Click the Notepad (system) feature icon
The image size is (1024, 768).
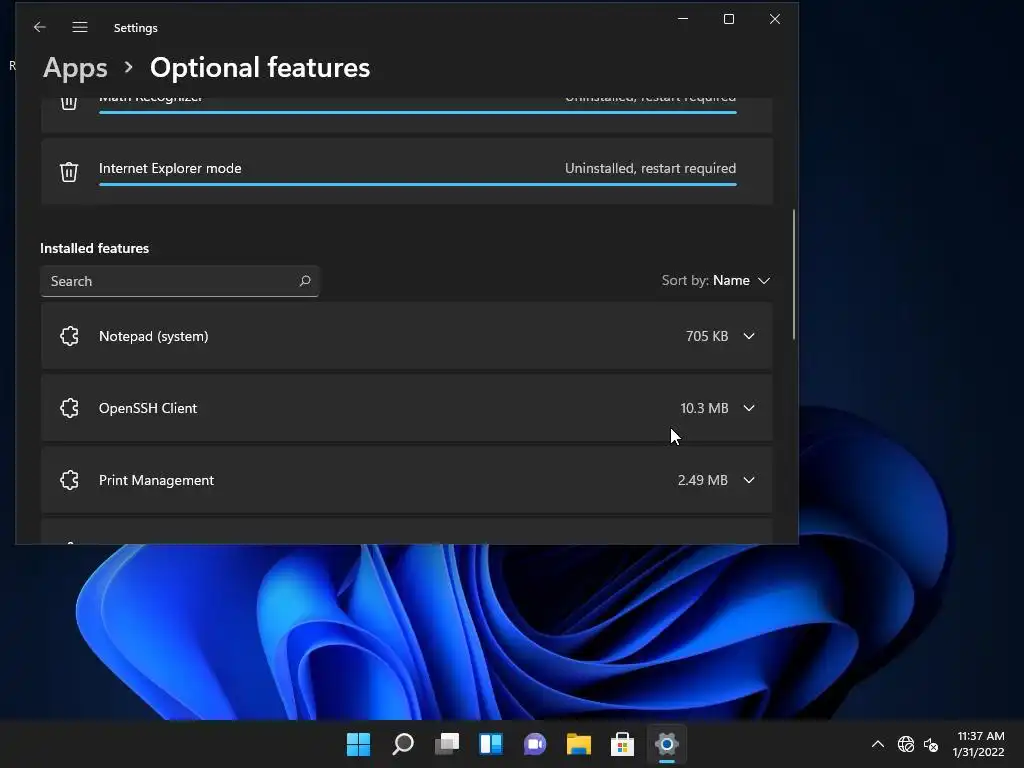69,336
